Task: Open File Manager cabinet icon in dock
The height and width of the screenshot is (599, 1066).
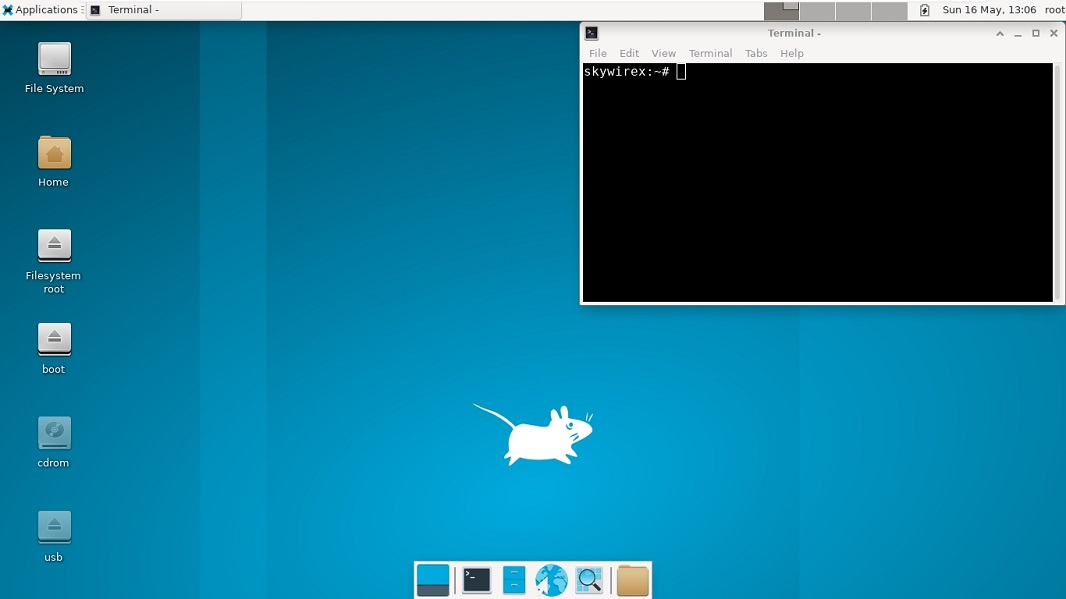Action: click(x=514, y=580)
